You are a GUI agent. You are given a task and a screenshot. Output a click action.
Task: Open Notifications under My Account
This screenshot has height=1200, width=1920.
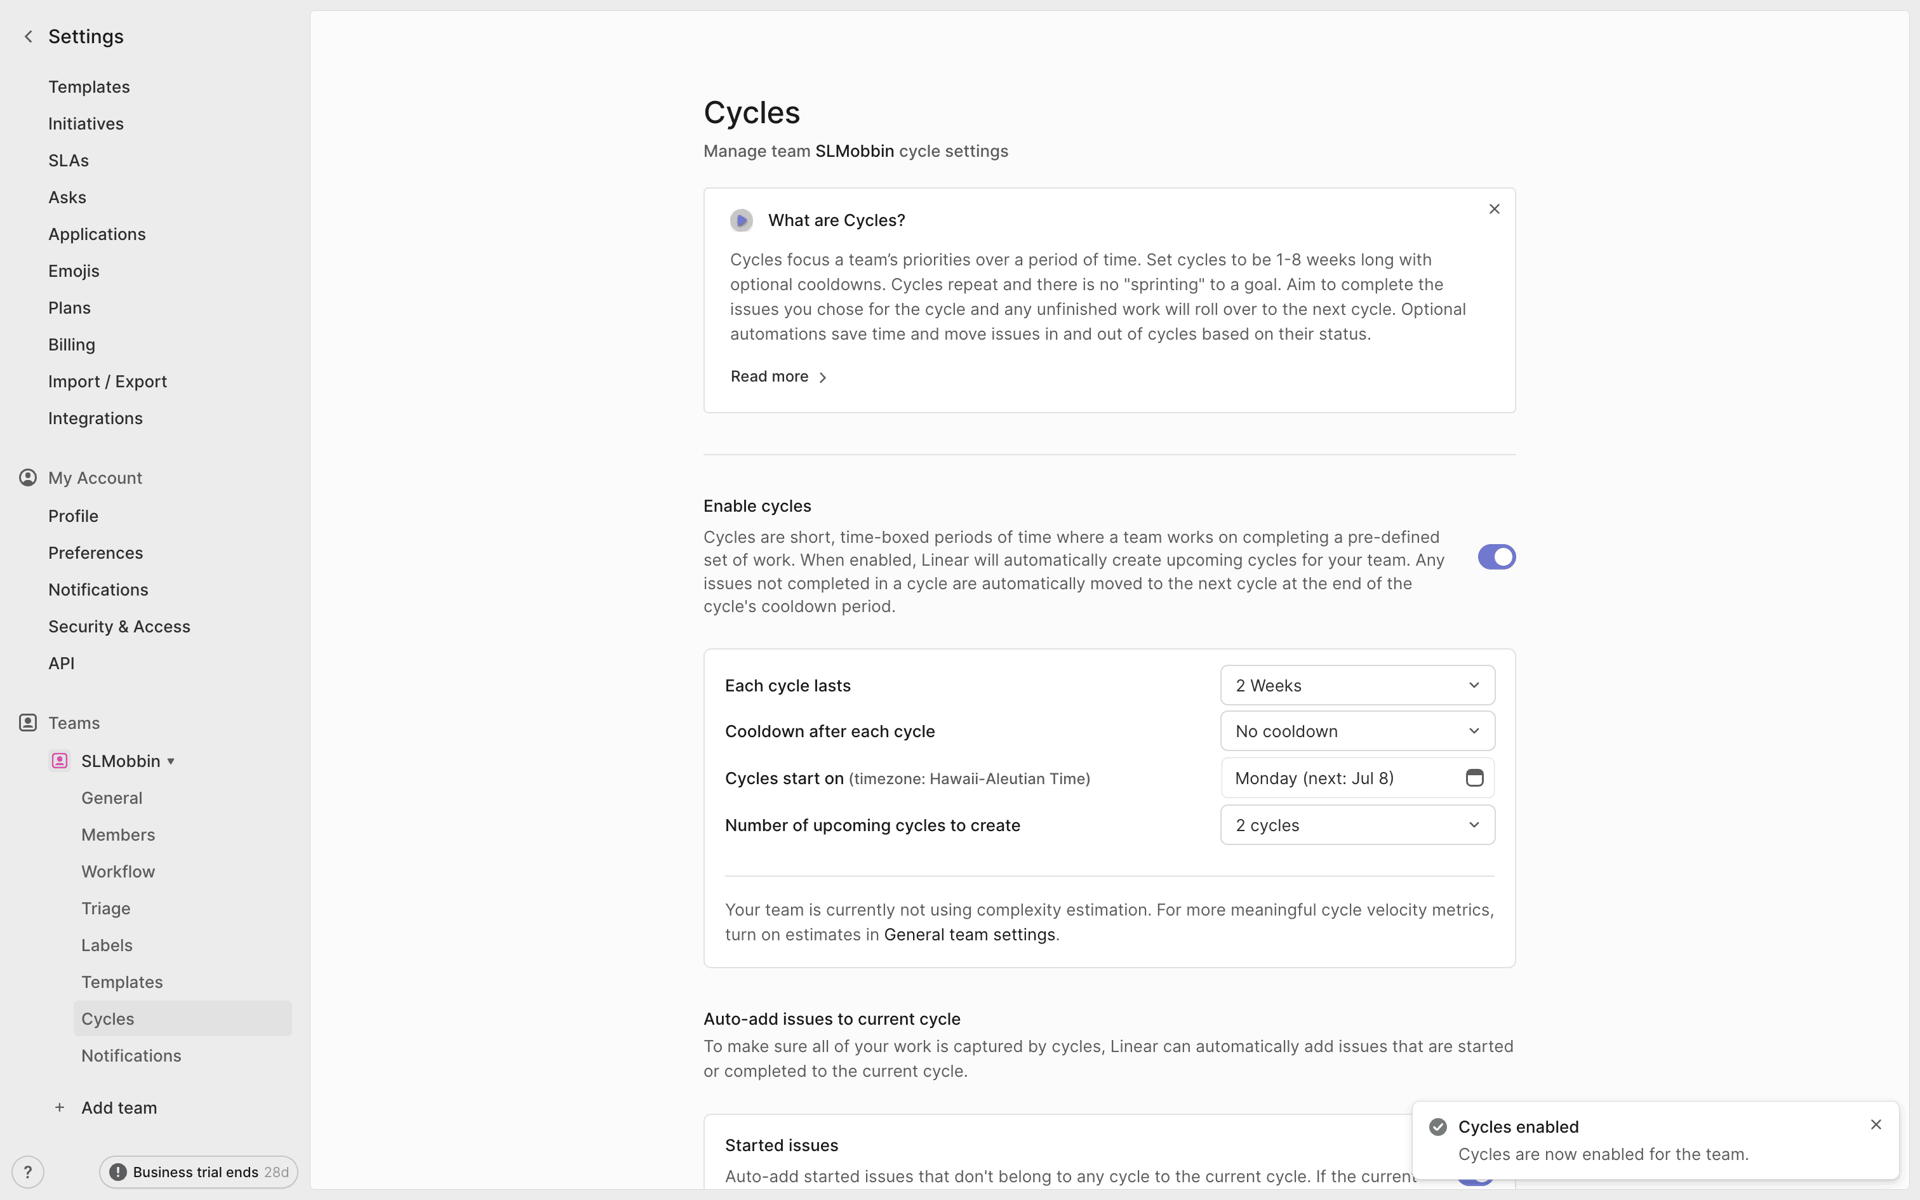pyautogui.click(x=98, y=590)
